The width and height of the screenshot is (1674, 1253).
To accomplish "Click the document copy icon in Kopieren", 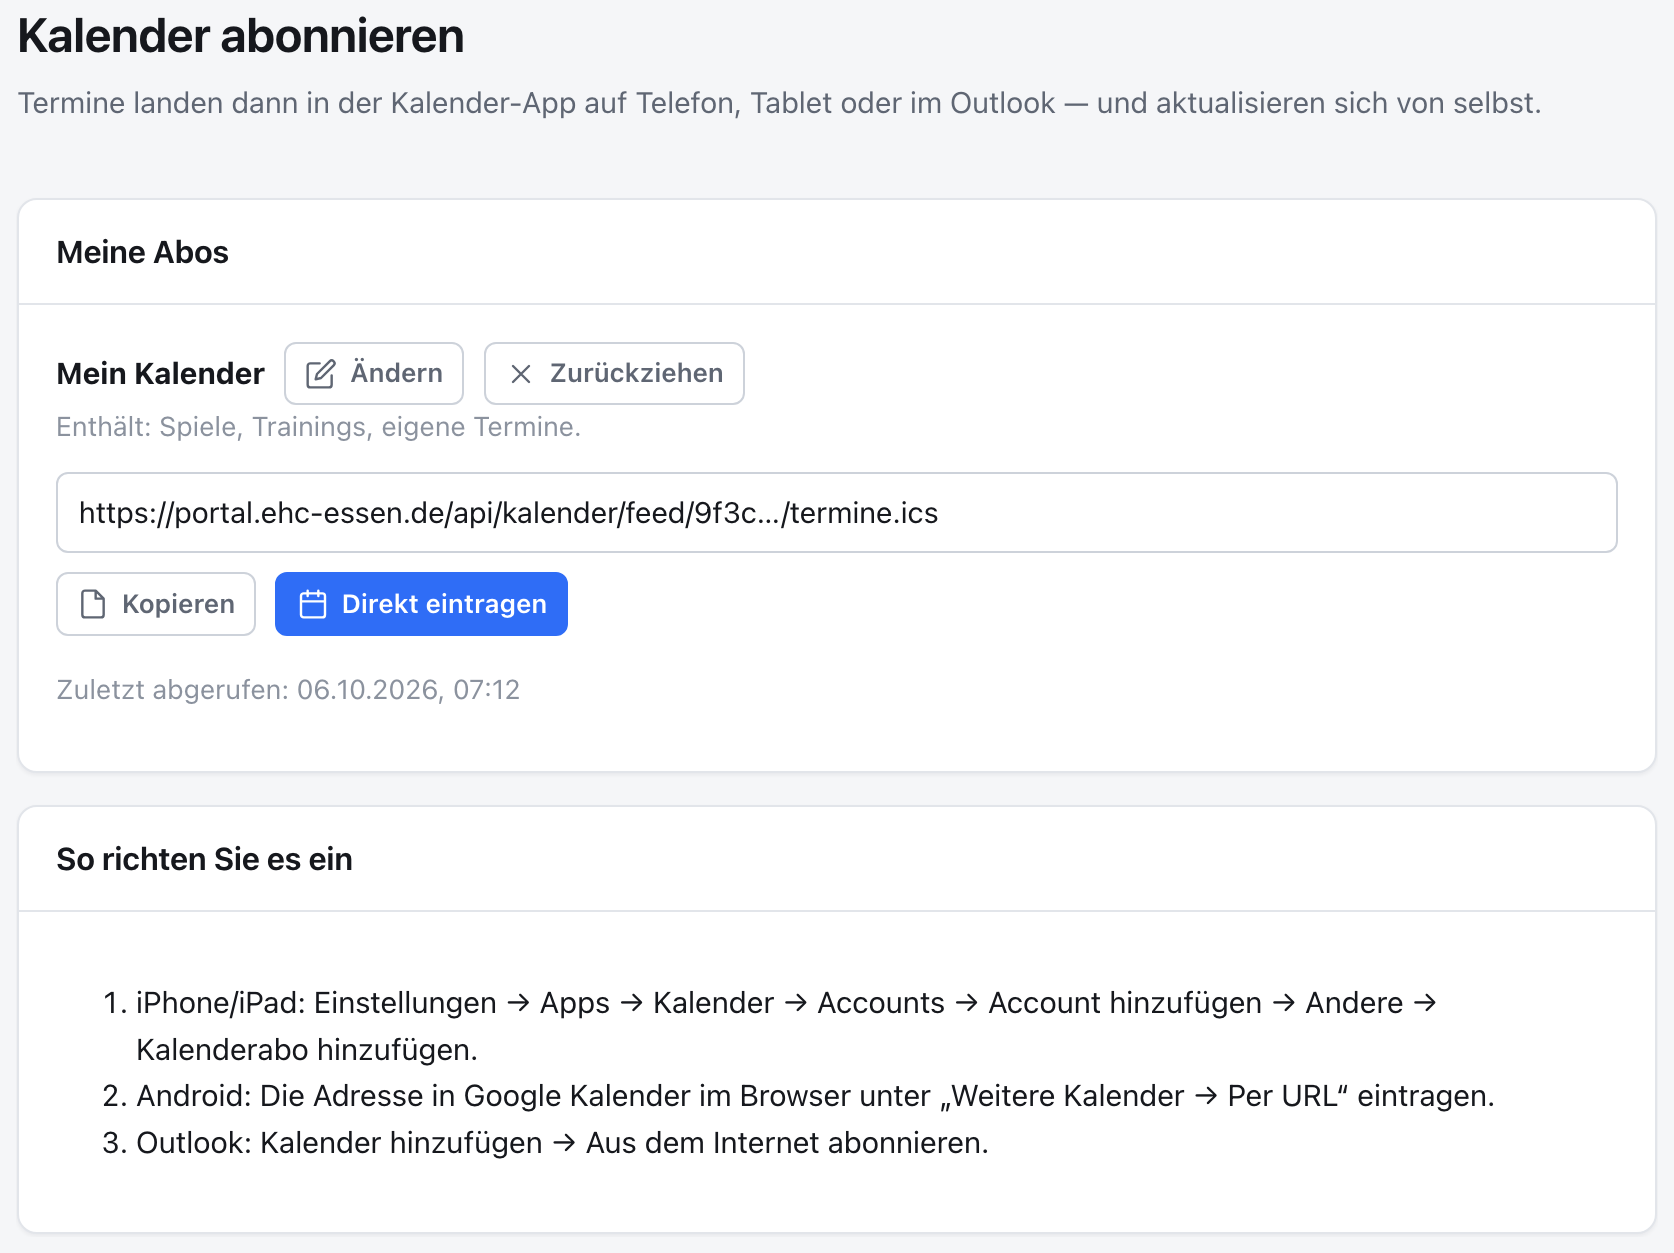I will point(93,604).
